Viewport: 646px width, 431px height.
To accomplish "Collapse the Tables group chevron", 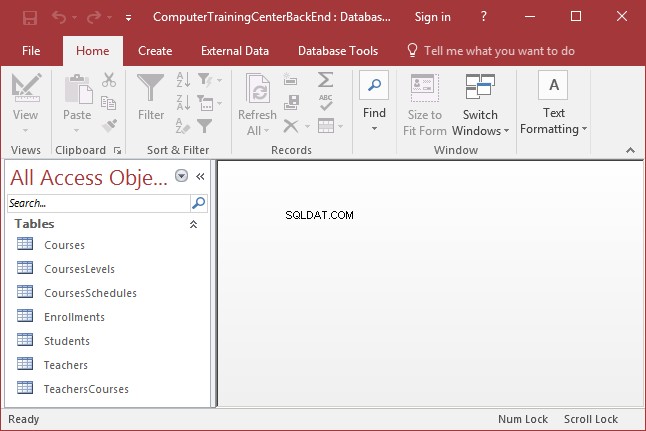I will 193,224.
